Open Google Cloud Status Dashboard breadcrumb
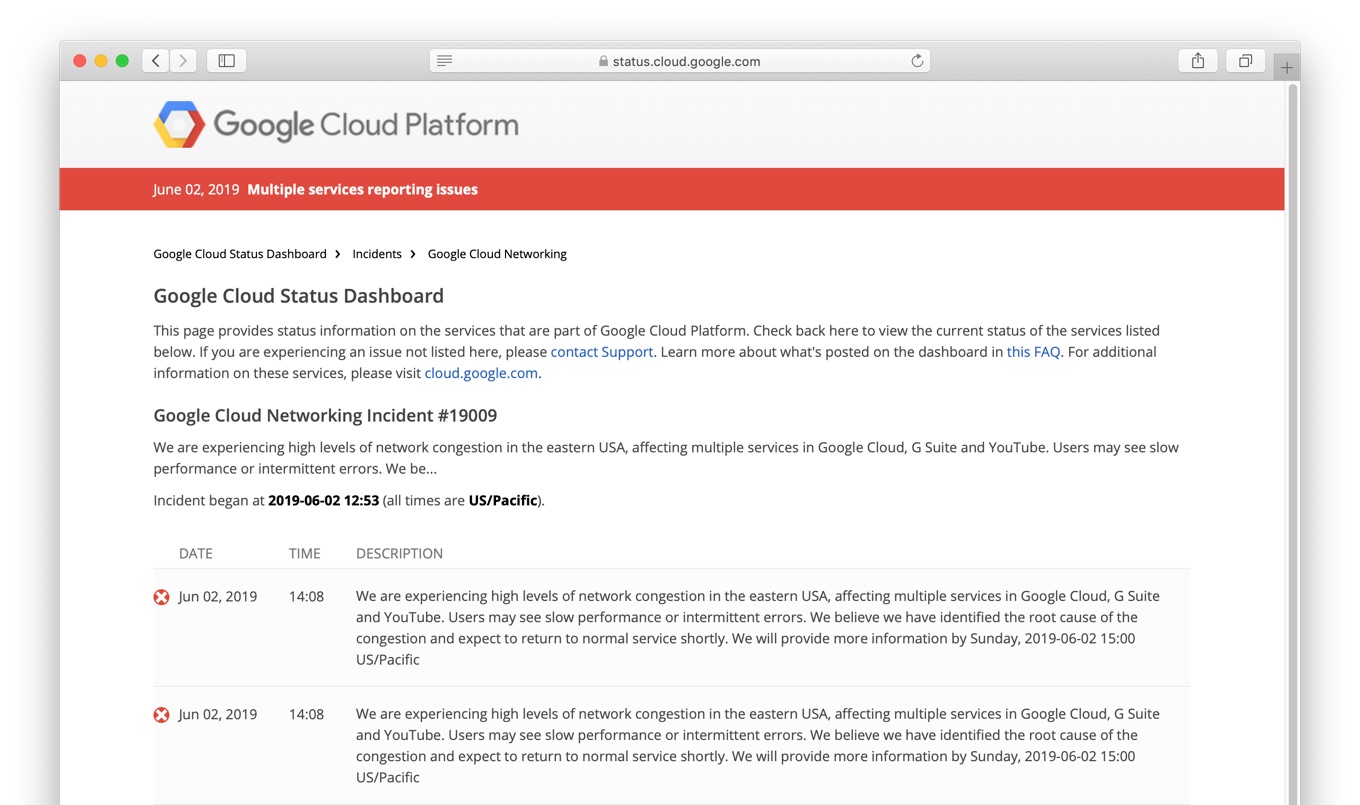The height and width of the screenshot is (805, 1360). pyautogui.click(x=240, y=254)
